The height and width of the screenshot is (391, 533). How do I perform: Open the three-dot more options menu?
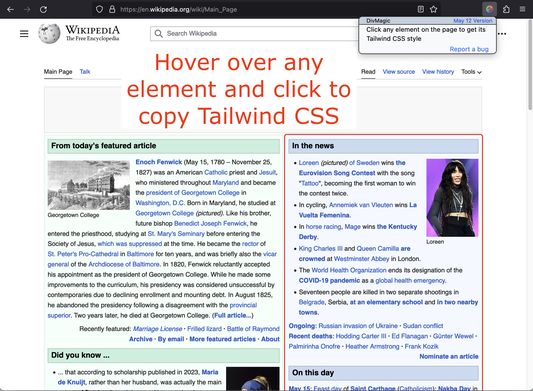pos(502,34)
